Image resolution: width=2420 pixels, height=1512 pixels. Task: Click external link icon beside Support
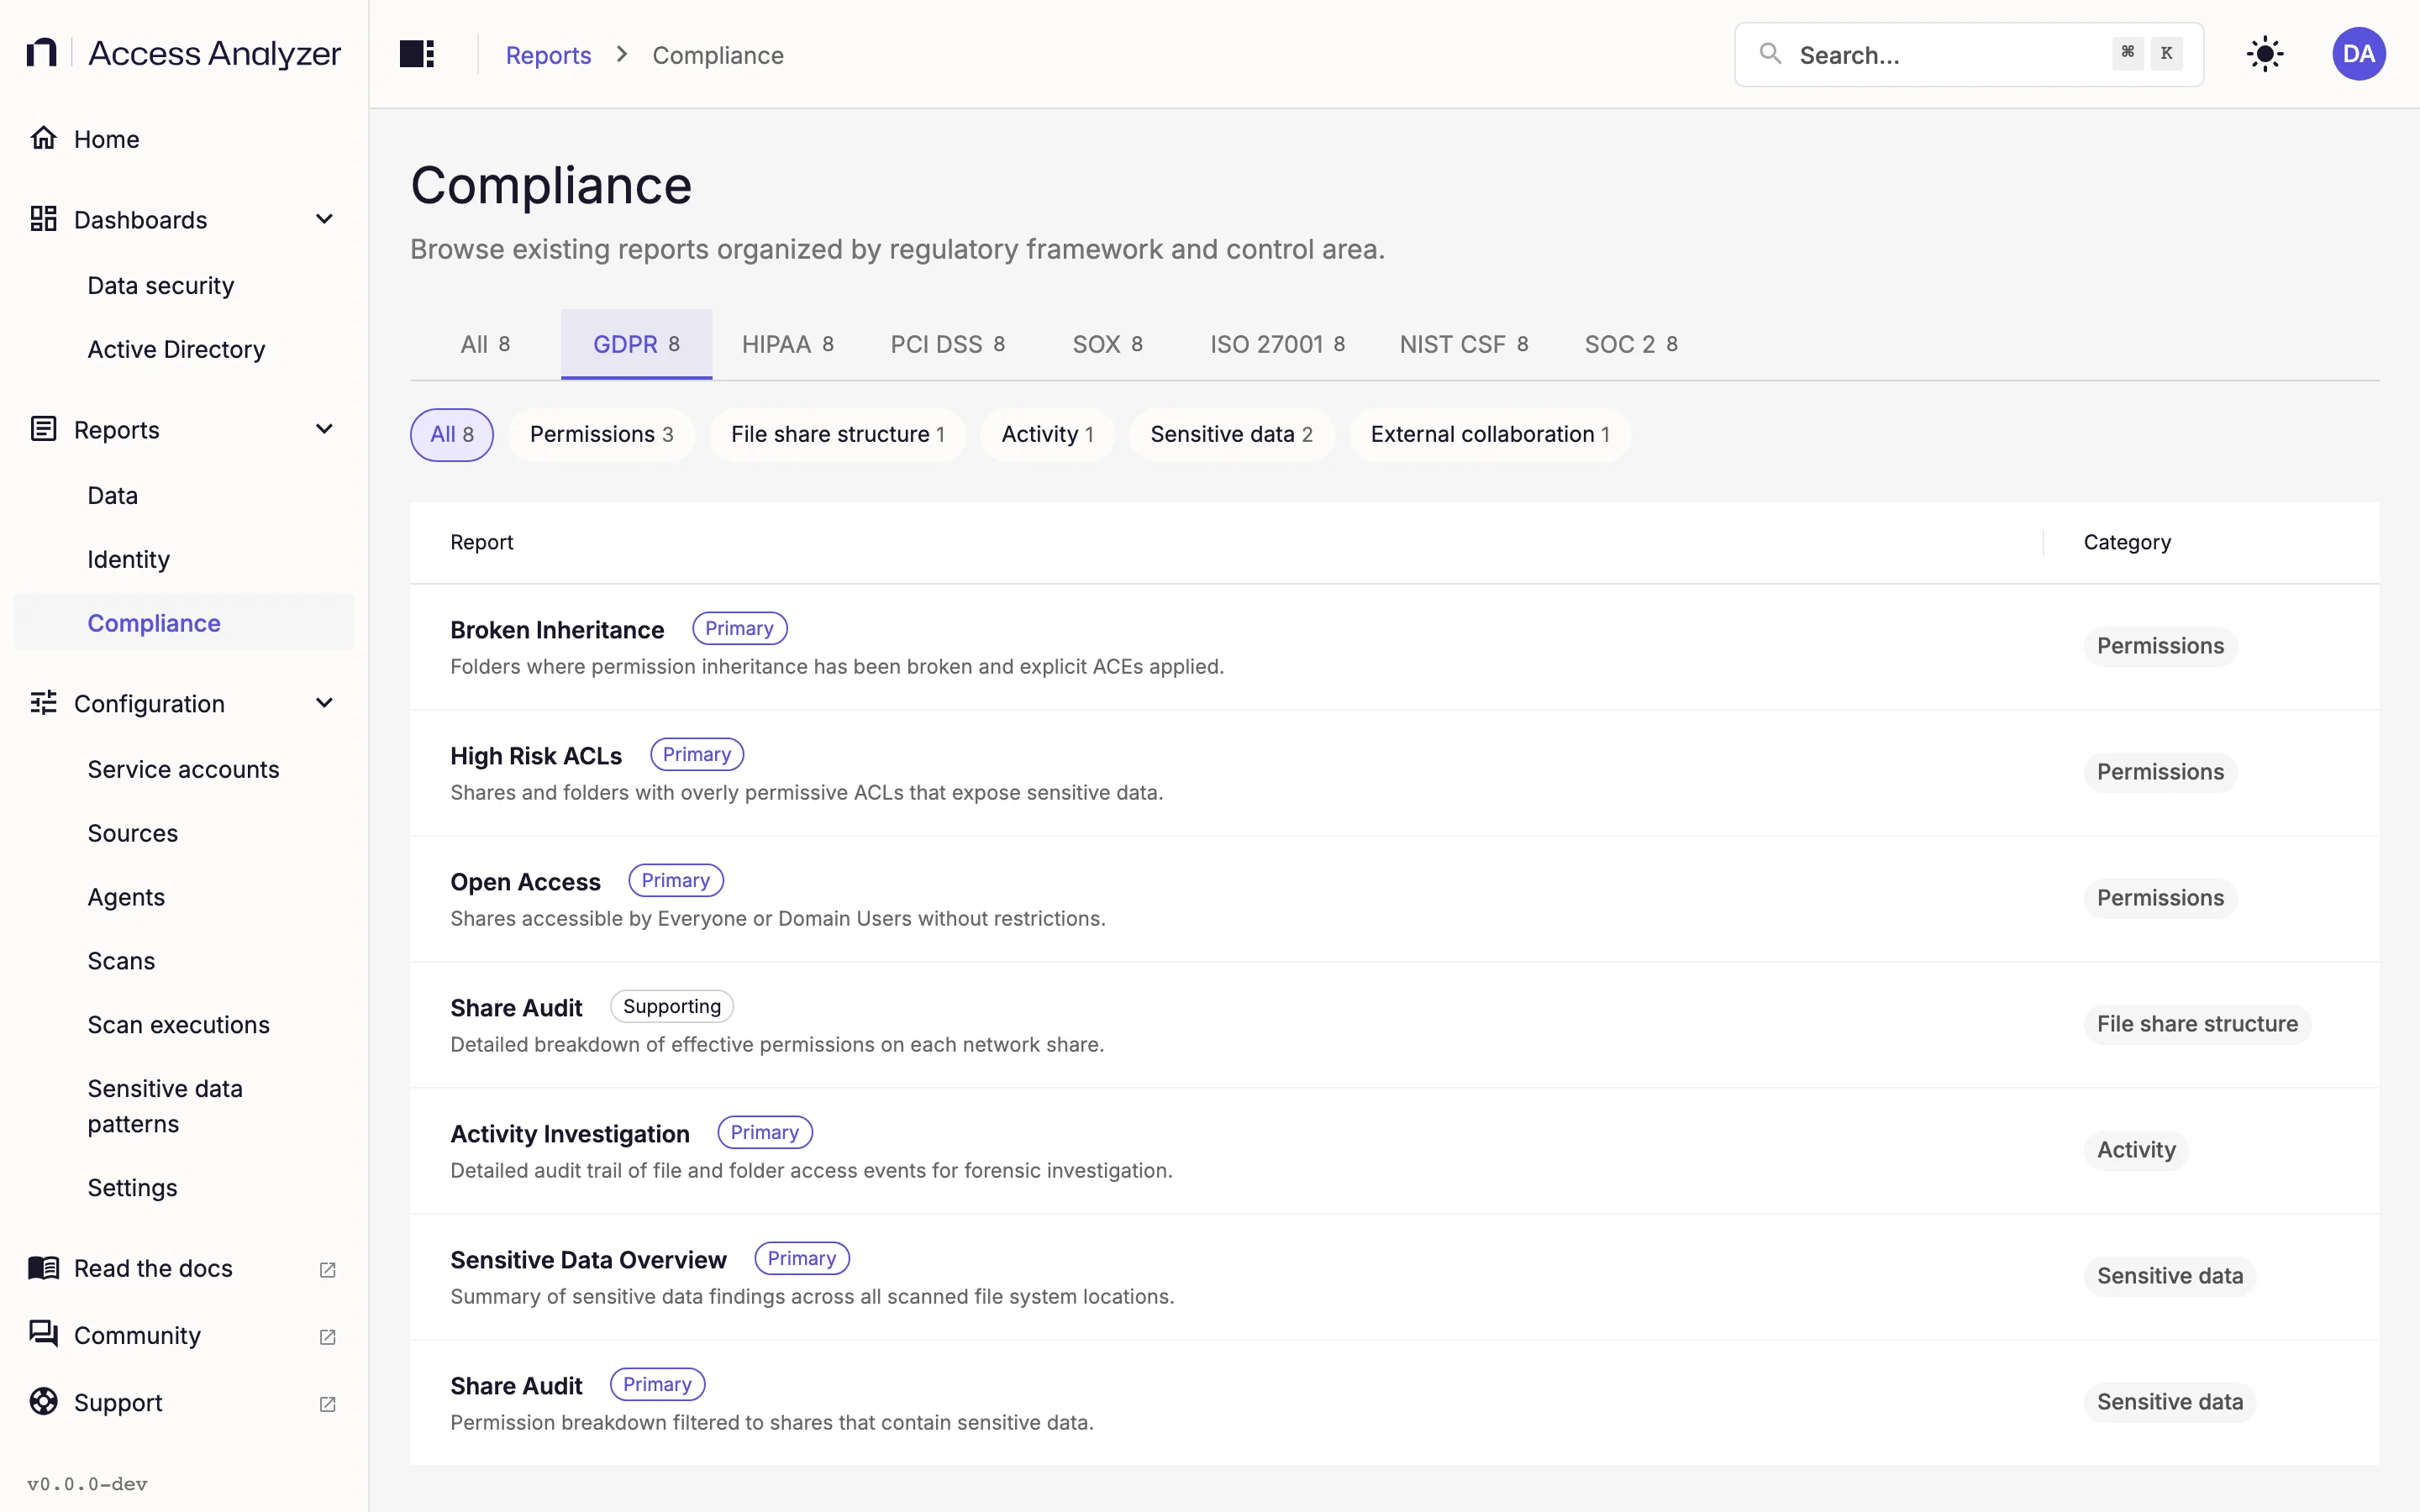click(327, 1404)
